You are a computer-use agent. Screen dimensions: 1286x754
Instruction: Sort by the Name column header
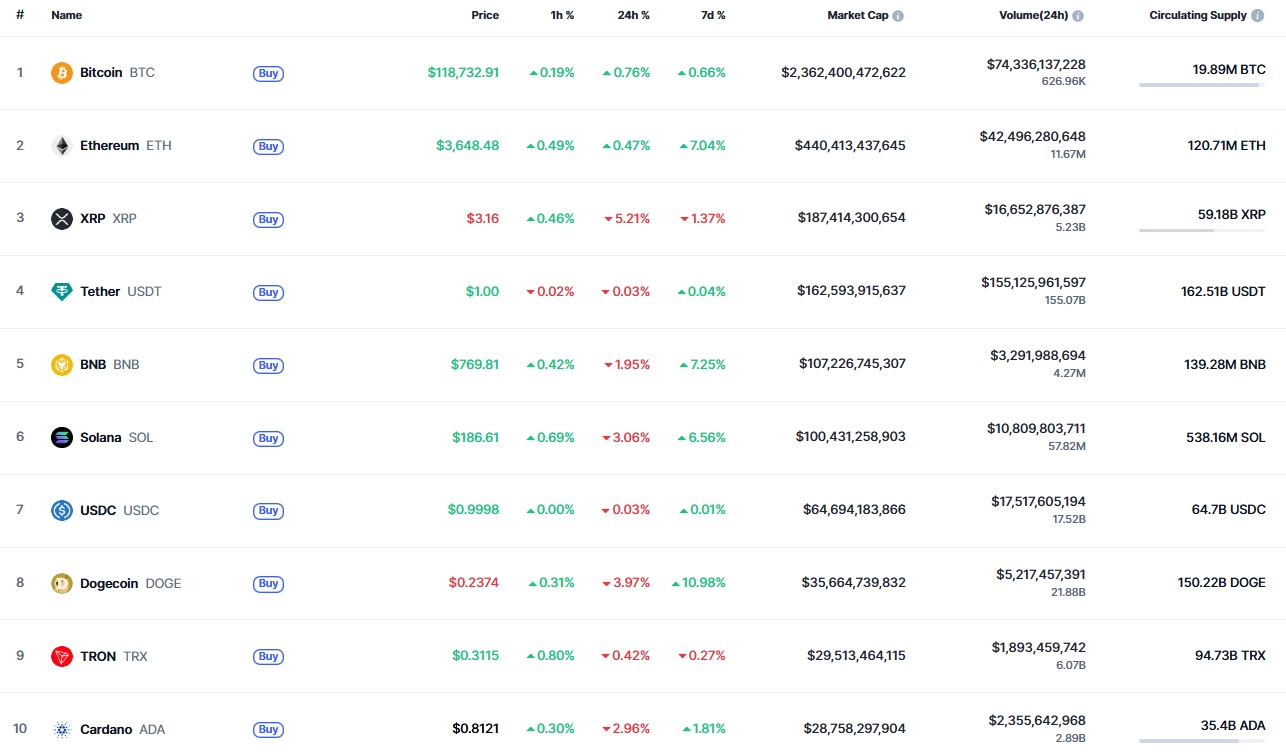[x=67, y=16]
